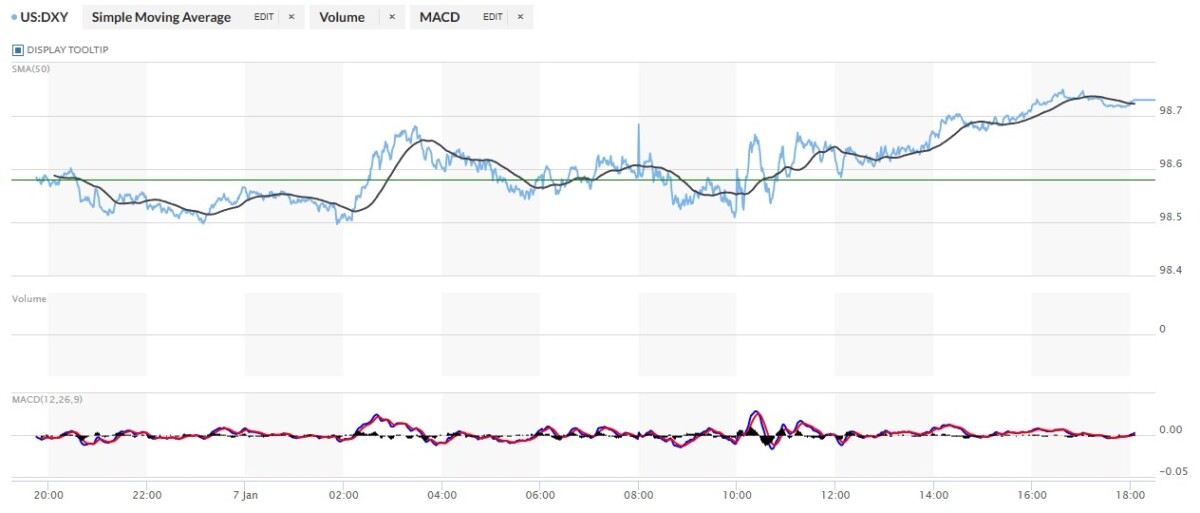Edit the MACD indicator settings
The image size is (1200, 513).
[493, 17]
